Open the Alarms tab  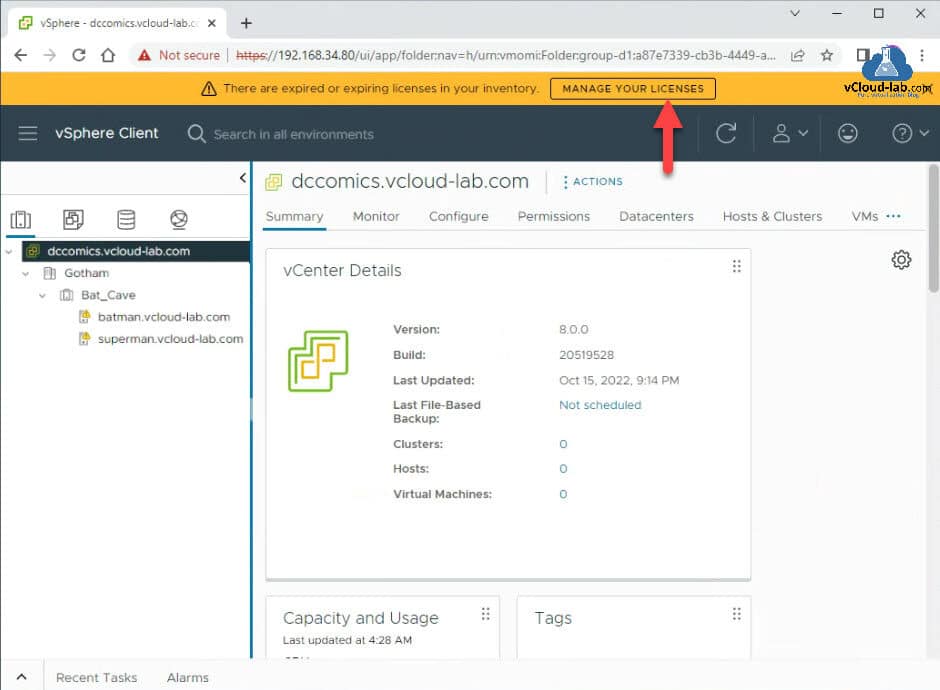tap(188, 677)
